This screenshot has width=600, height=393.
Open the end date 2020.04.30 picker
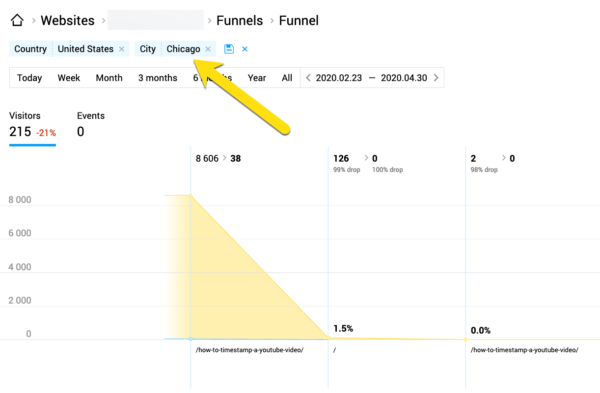(404, 78)
